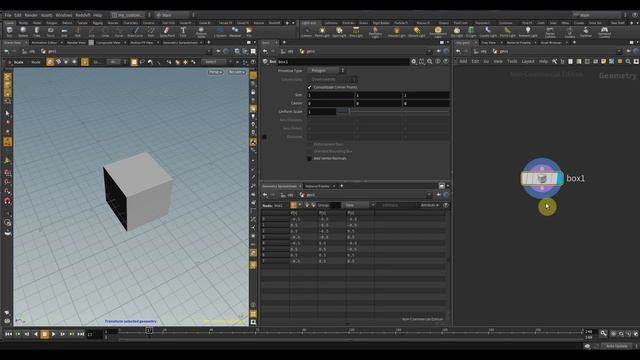Click the box1 node in network view

pyautogui.click(x=542, y=178)
